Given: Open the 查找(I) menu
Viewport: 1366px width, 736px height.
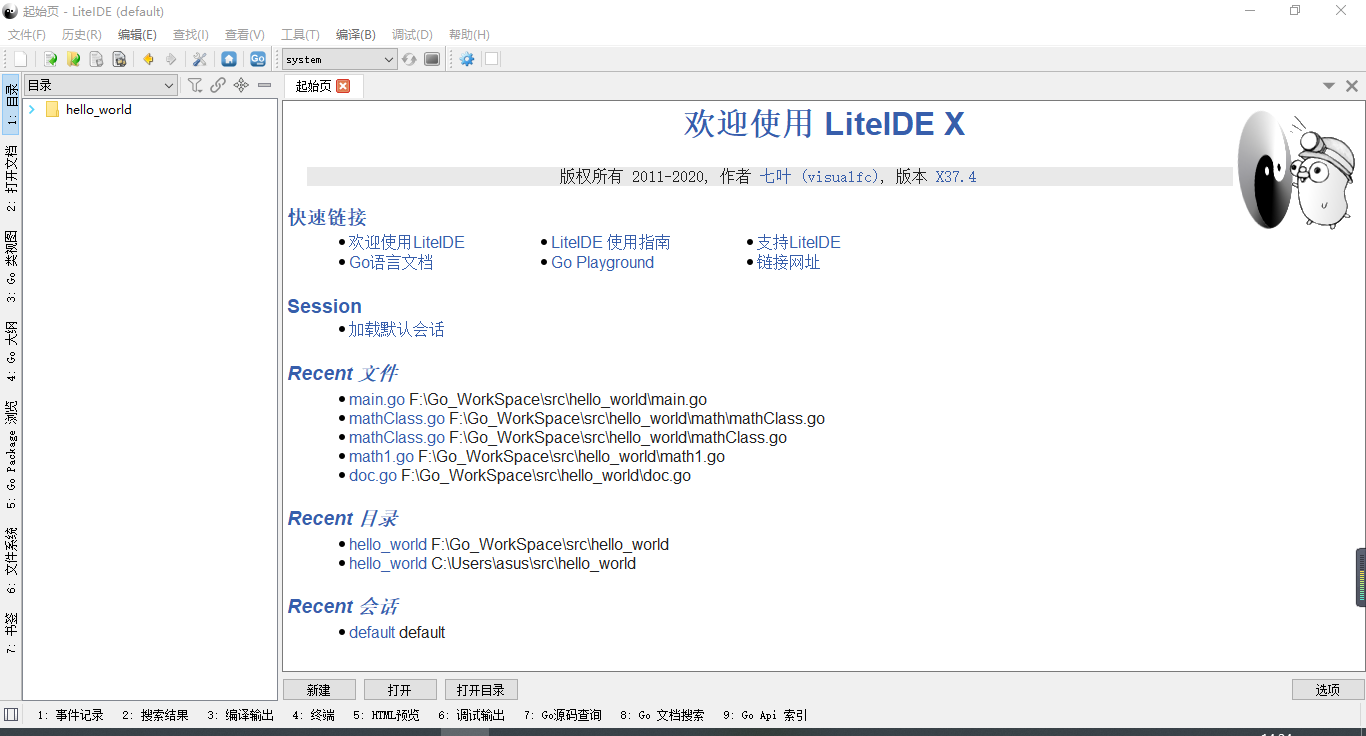Looking at the screenshot, I should [x=191, y=34].
